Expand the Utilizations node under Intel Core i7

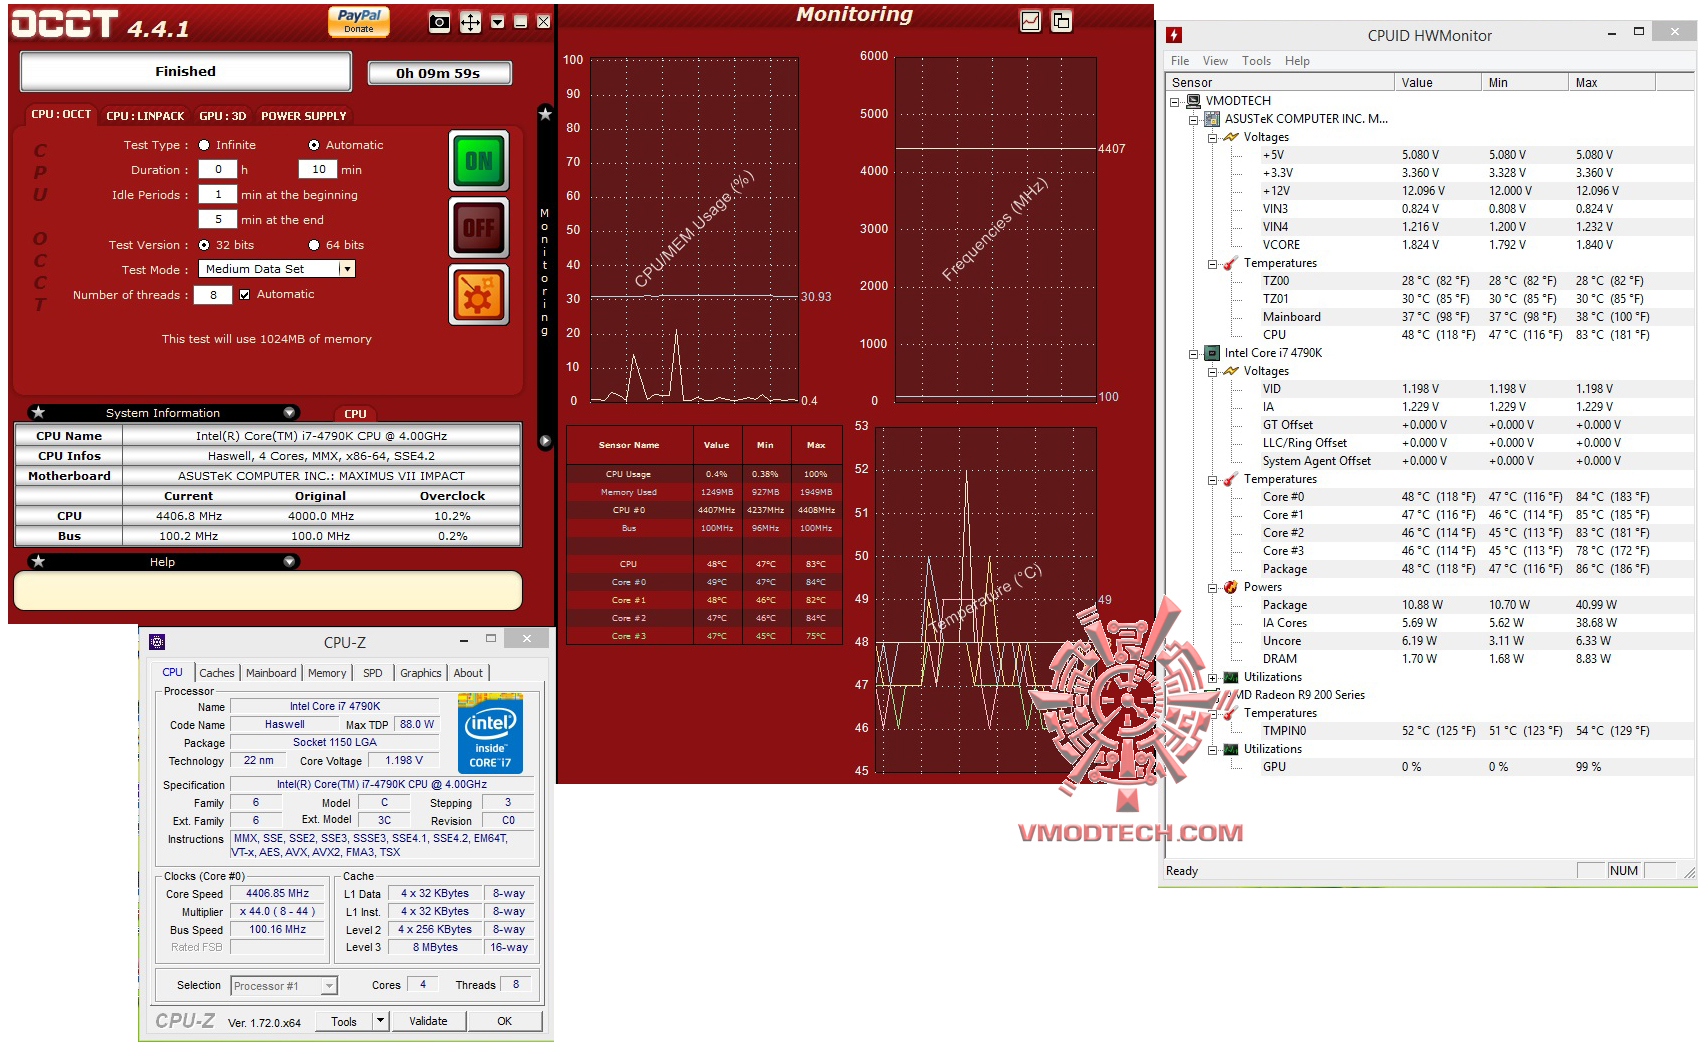tap(1213, 677)
